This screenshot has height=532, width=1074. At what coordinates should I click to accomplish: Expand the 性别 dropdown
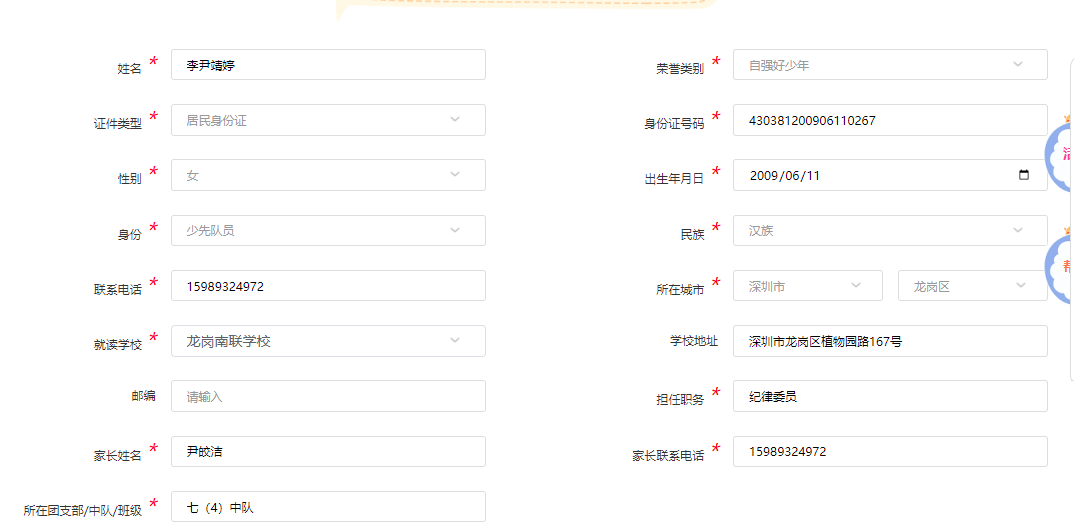point(328,176)
